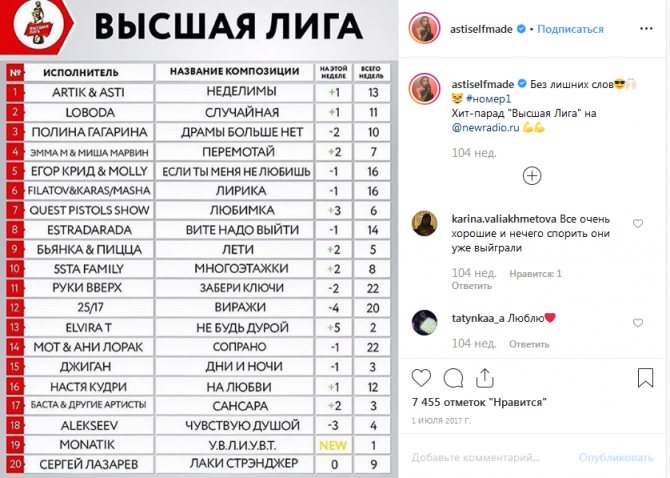This screenshot has height=478, width=670.
Task: Follow the account via Подписаться
Action: 570,29
